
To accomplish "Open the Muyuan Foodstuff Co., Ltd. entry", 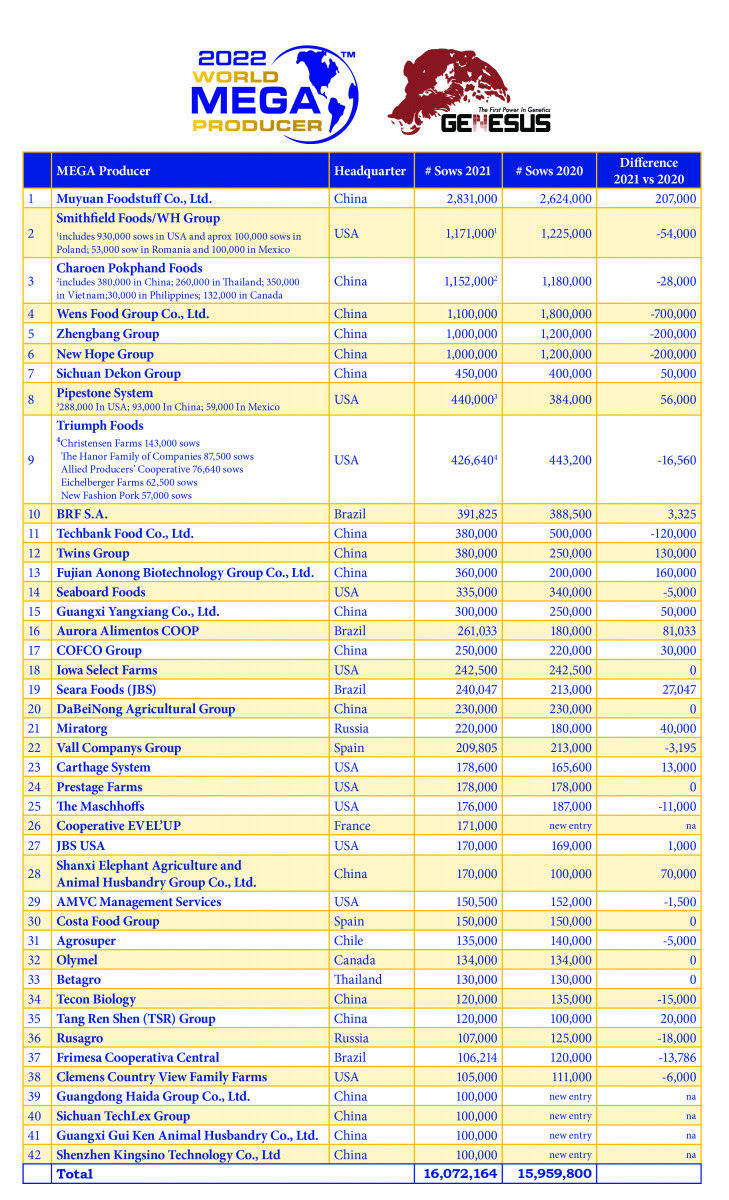I will click(134, 199).
